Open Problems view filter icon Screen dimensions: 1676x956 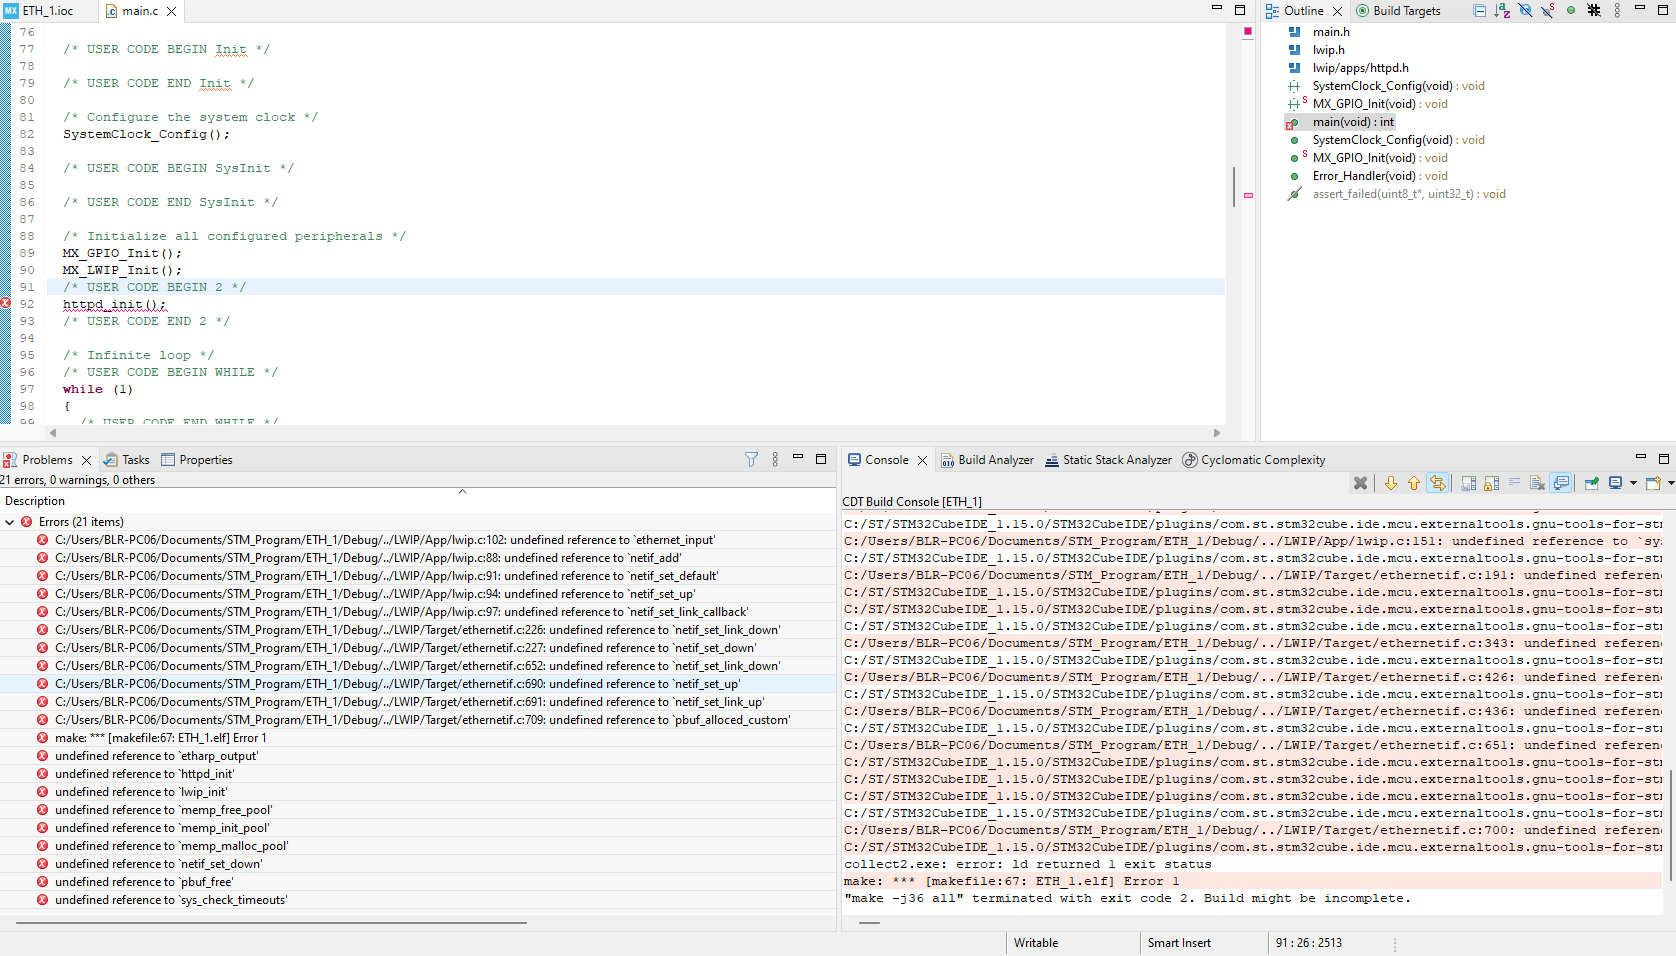click(751, 460)
